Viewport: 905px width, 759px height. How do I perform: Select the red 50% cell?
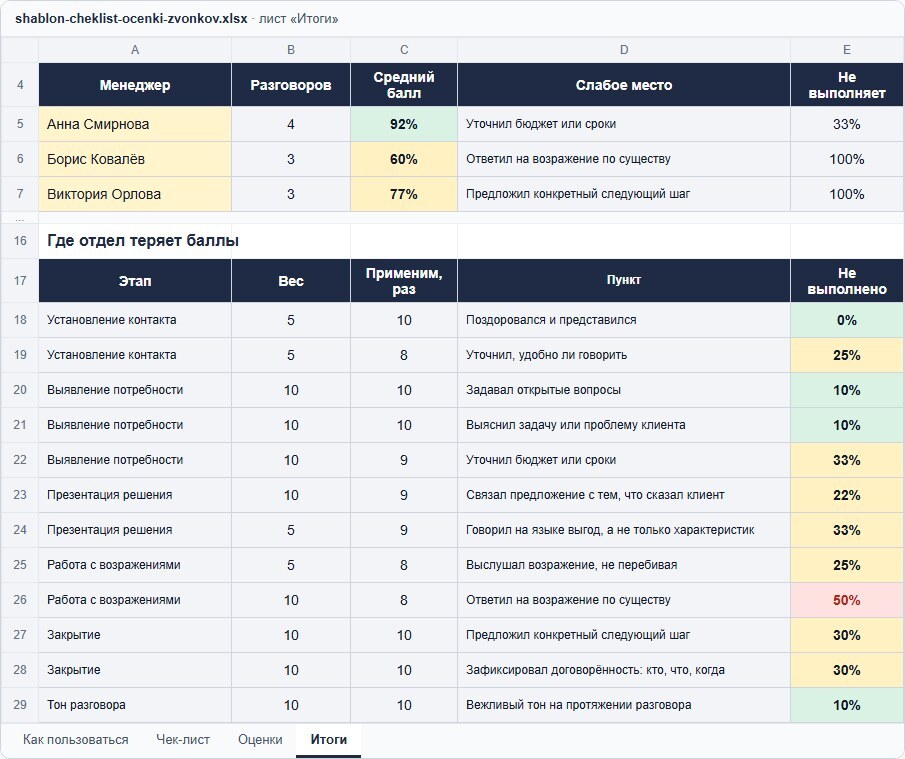tap(847, 600)
